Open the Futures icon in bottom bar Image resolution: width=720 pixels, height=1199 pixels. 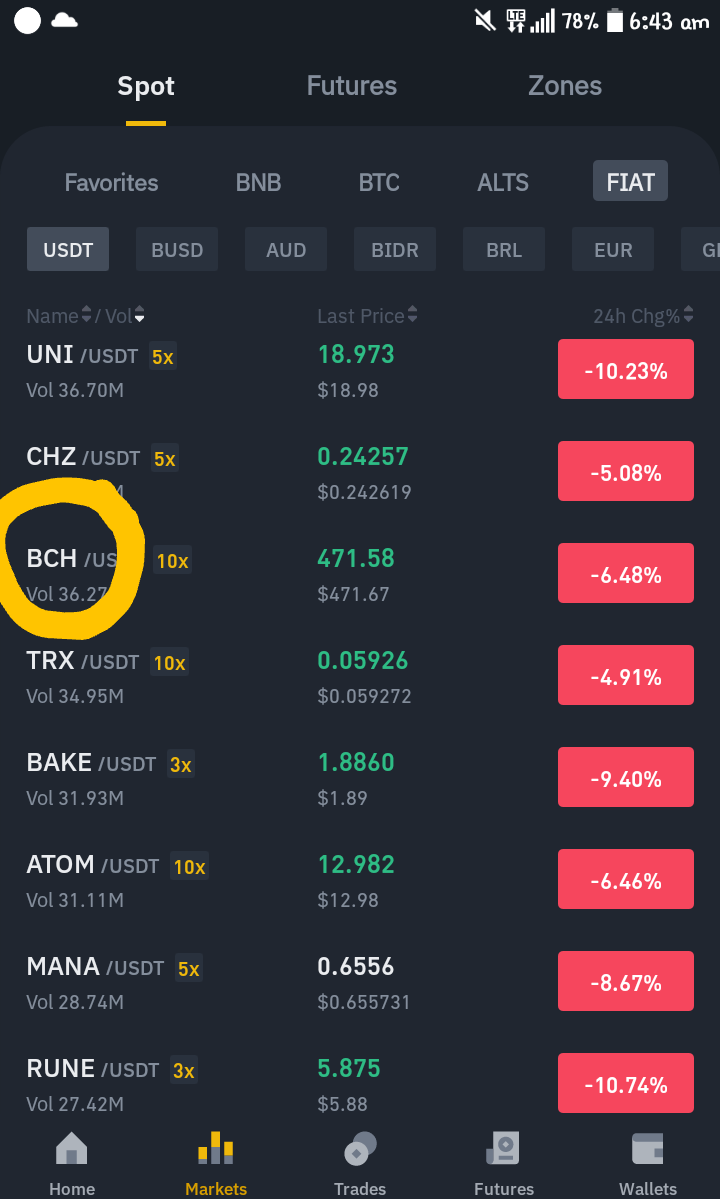coord(504,1149)
